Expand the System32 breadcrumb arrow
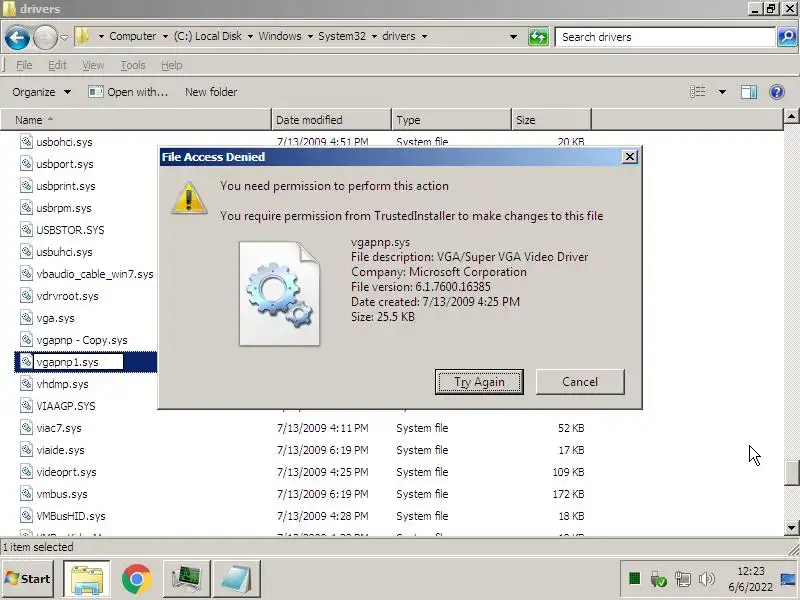This screenshot has height=600, width=800. [x=374, y=37]
